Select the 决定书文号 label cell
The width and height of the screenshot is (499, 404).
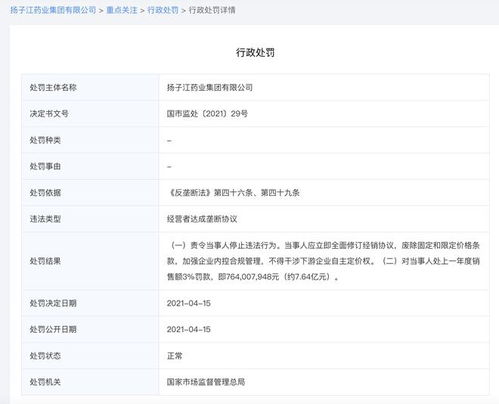(x=90, y=114)
